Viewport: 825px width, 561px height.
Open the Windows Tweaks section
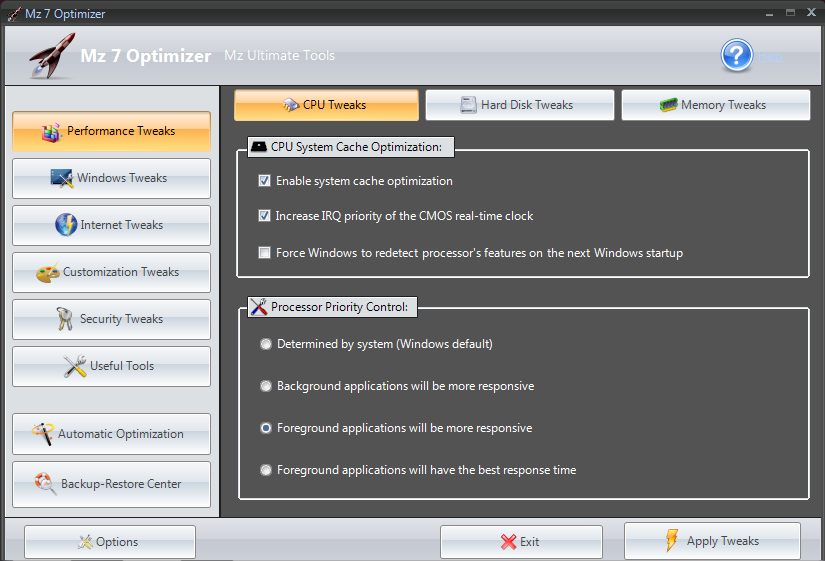tap(112, 178)
